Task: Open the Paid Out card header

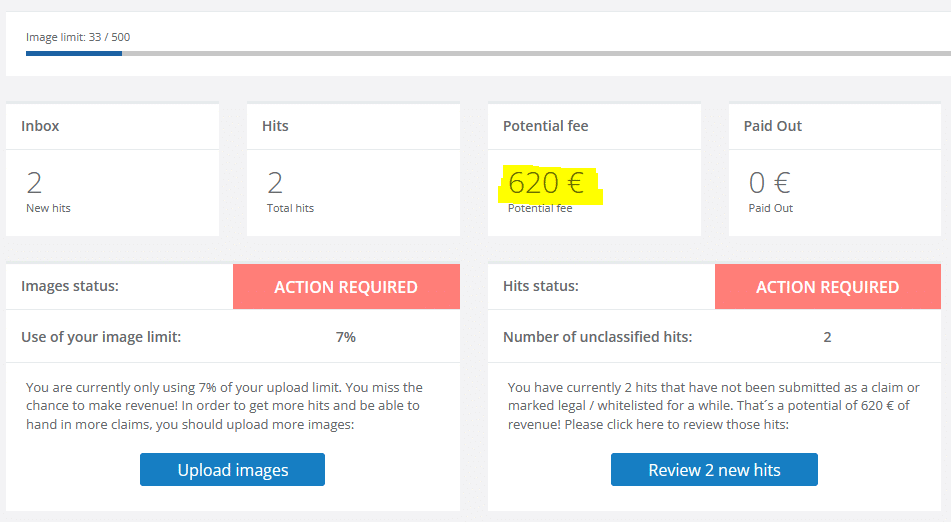Action: coord(772,126)
